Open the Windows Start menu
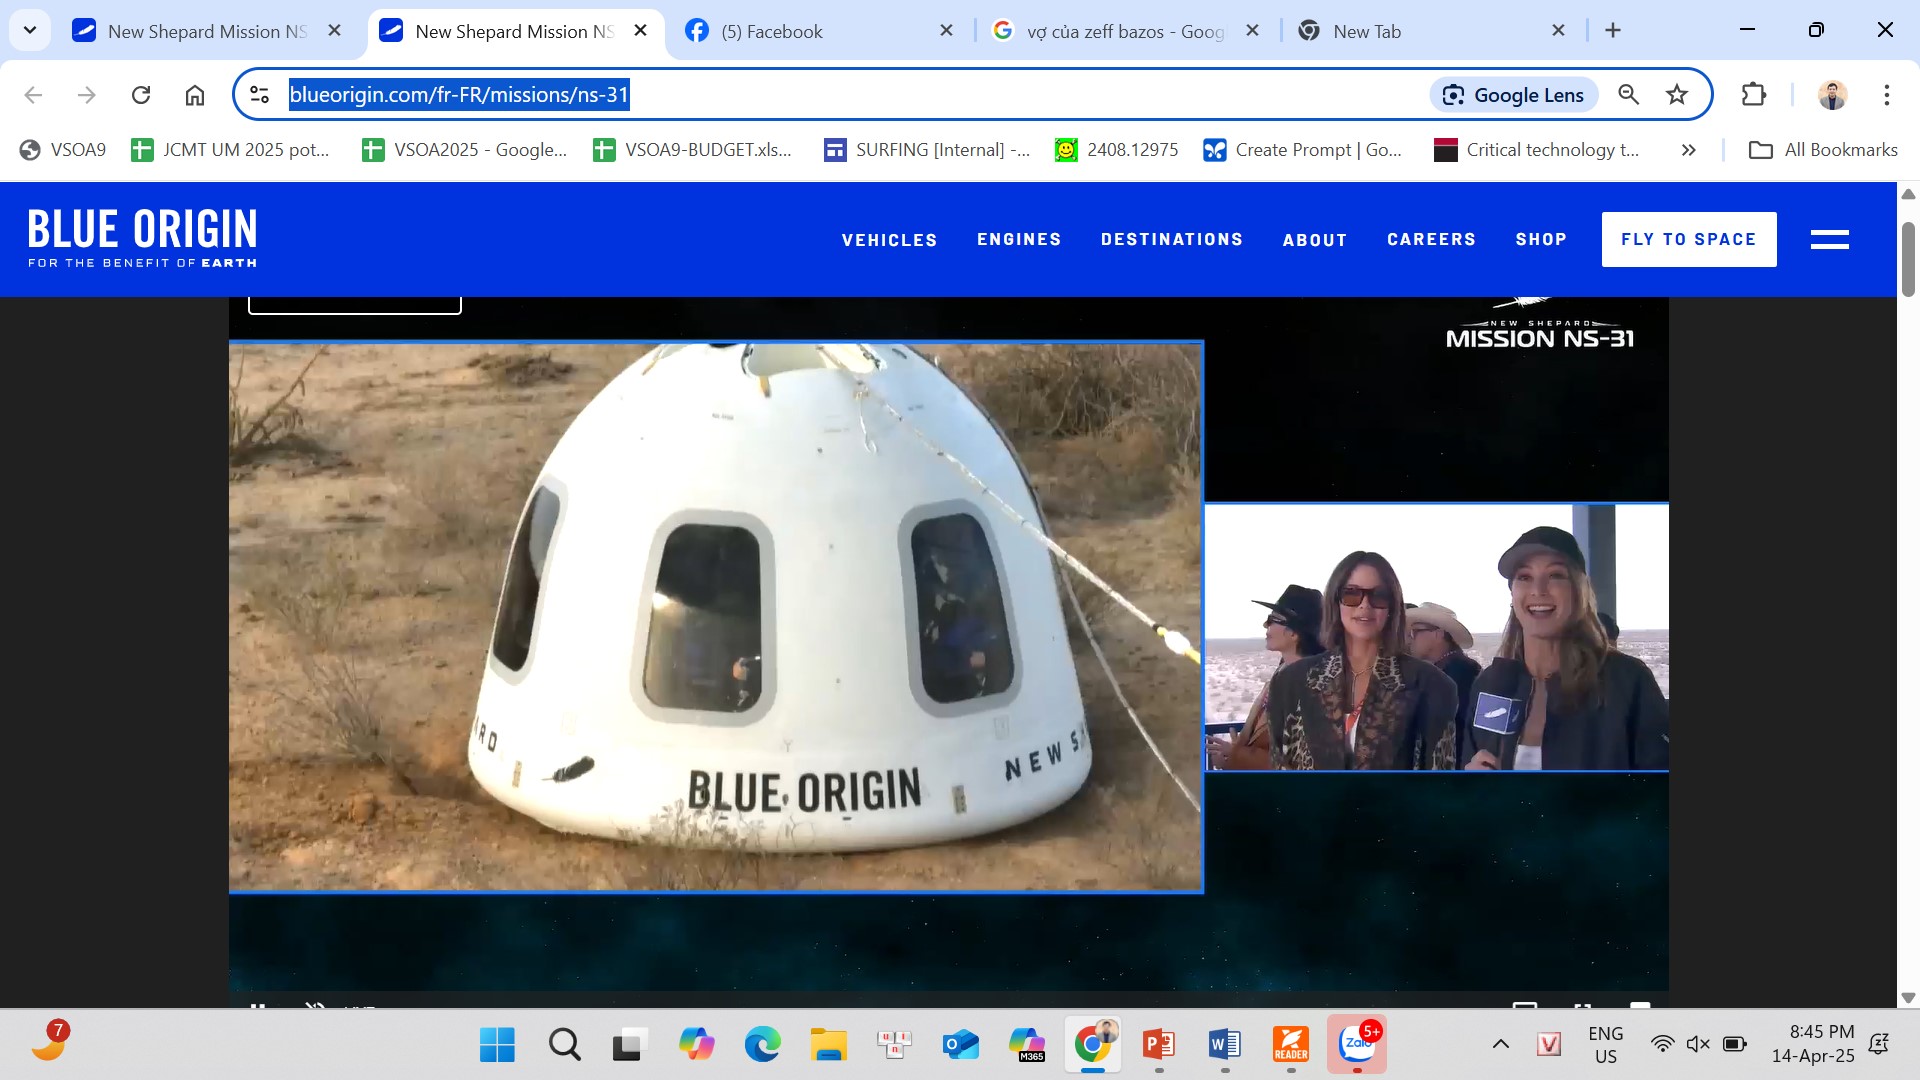 (x=497, y=1045)
